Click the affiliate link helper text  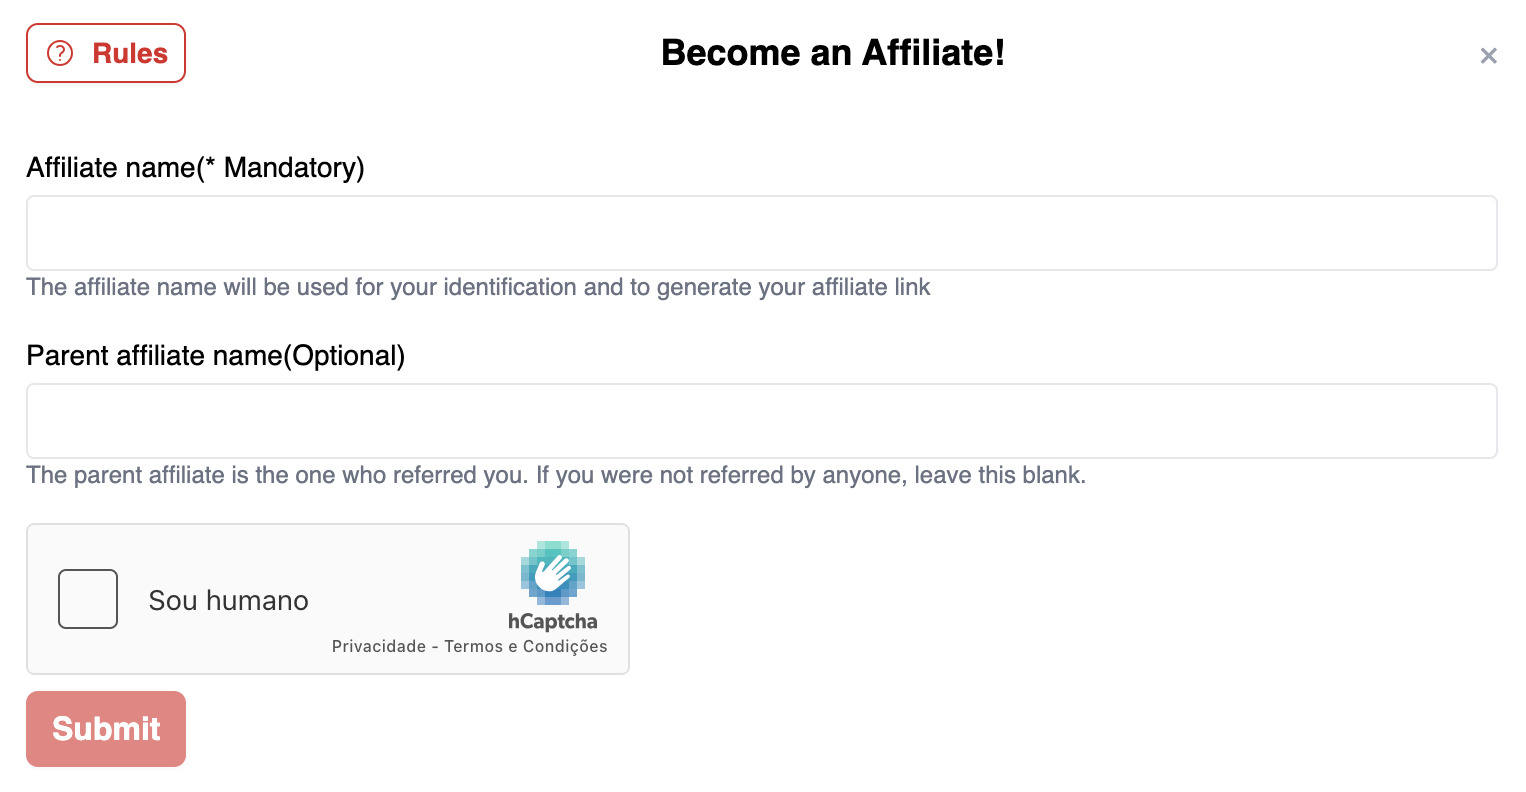[x=478, y=288]
